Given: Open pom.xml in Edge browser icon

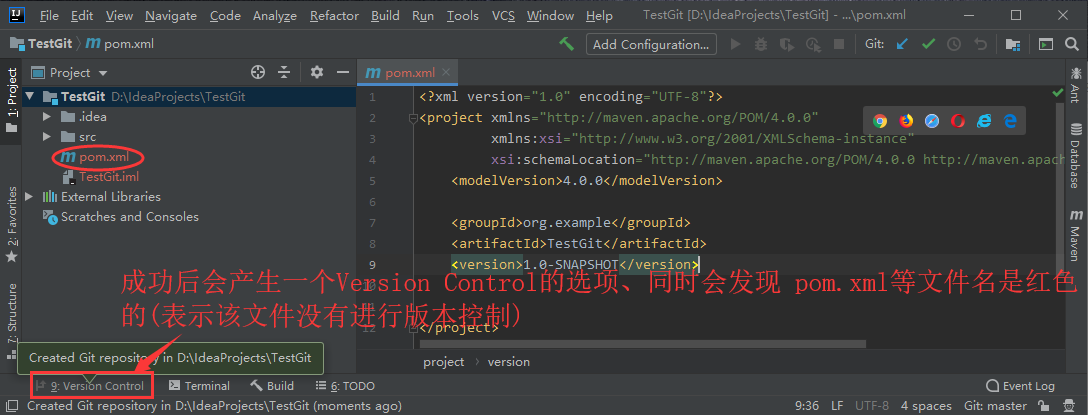Looking at the screenshot, I should pos(1010,121).
